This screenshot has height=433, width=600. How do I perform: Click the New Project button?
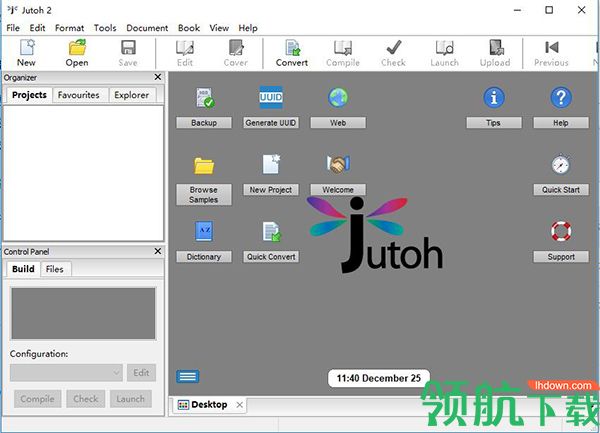[x=271, y=190]
